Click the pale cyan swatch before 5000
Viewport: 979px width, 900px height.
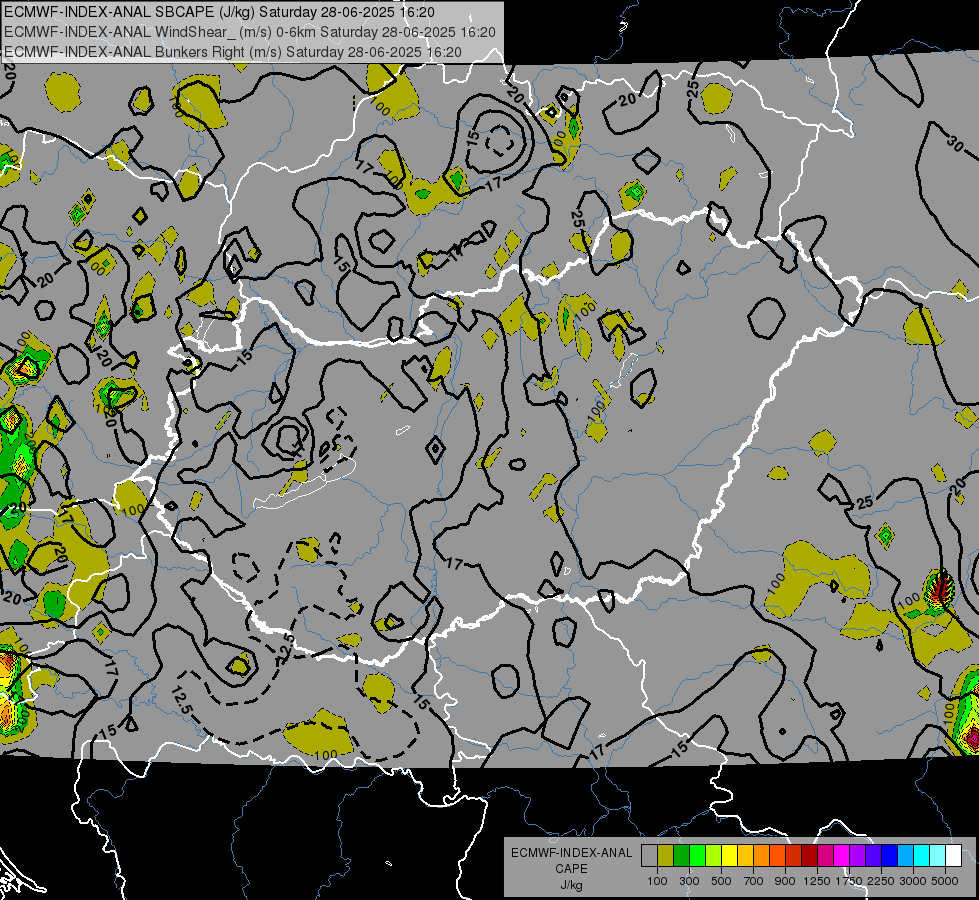[938, 855]
